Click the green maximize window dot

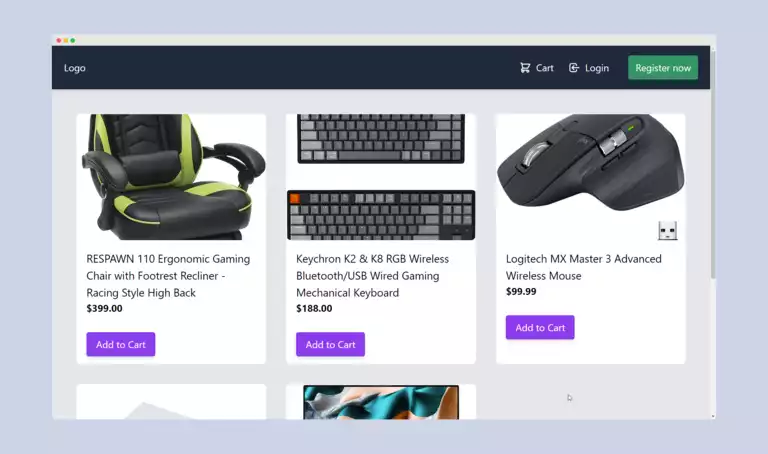pyautogui.click(x=72, y=40)
